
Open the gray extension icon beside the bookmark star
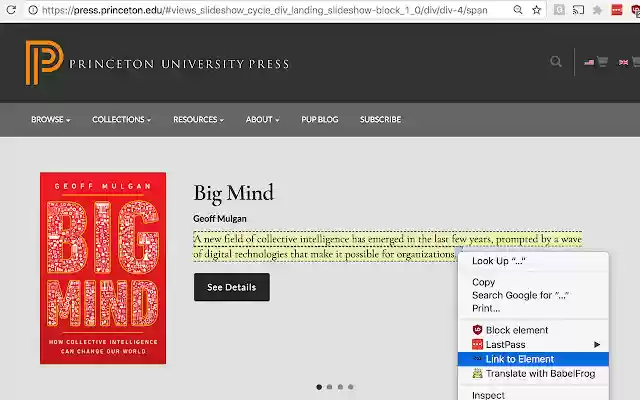tap(559, 10)
